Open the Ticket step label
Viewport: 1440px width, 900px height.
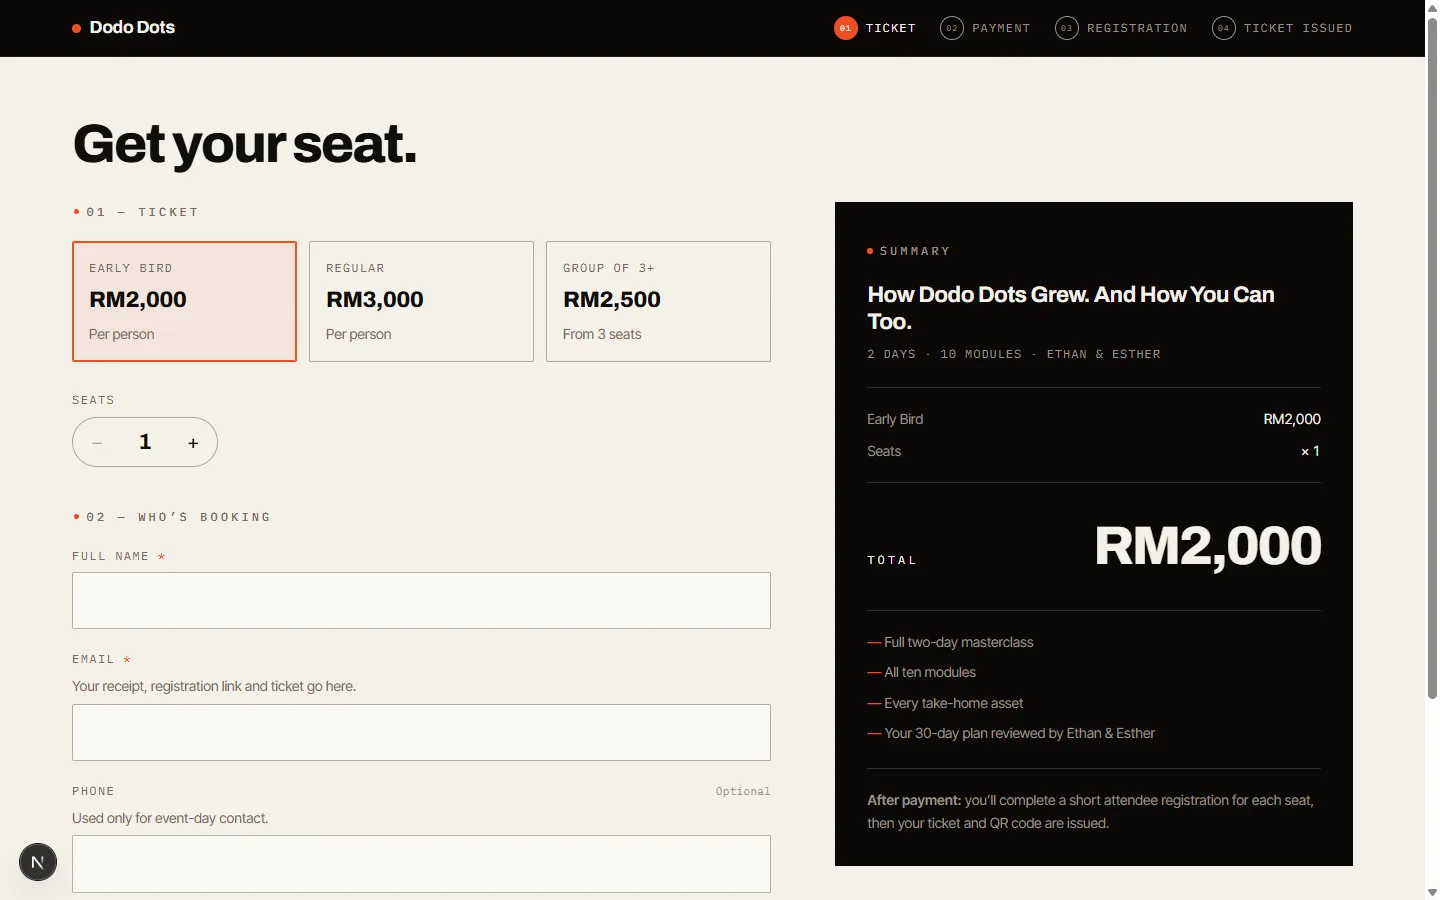(x=891, y=28)
